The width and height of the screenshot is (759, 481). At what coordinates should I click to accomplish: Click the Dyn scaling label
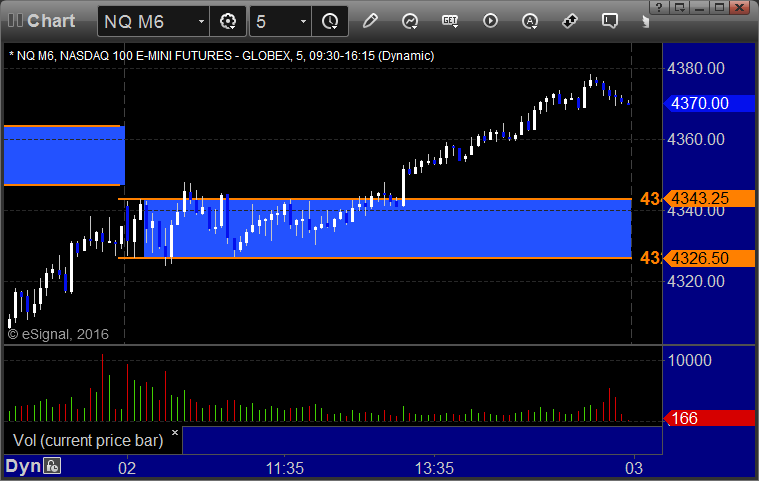(23, 466)
